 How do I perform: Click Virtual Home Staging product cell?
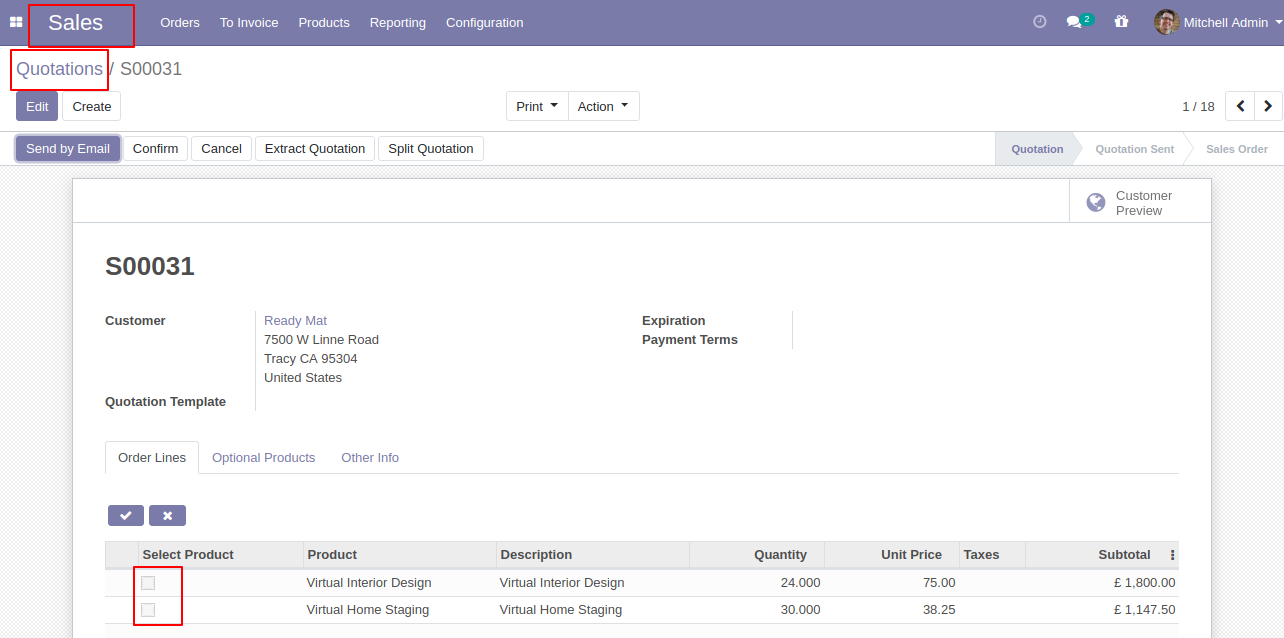[400, 610]
